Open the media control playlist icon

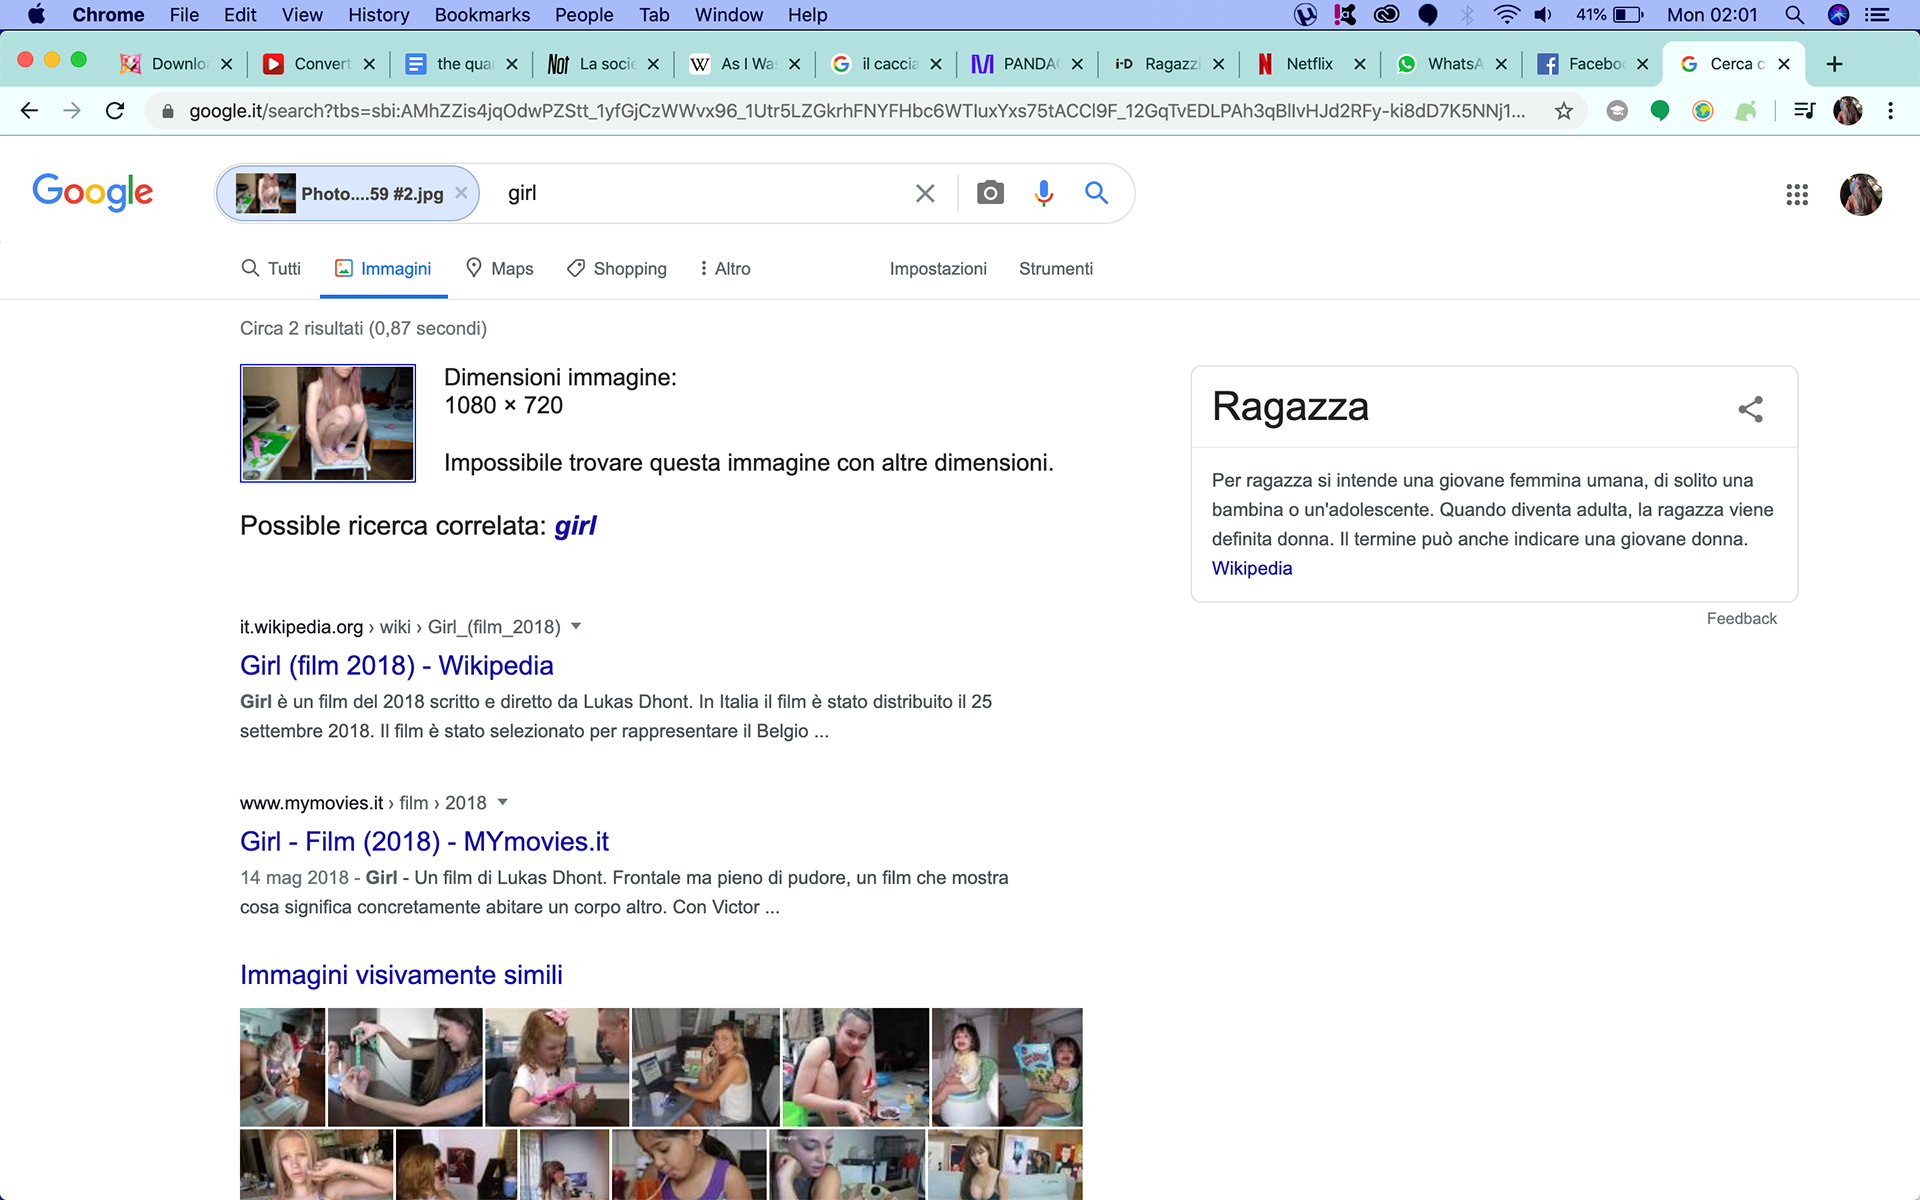click(x=1804, y=111)
